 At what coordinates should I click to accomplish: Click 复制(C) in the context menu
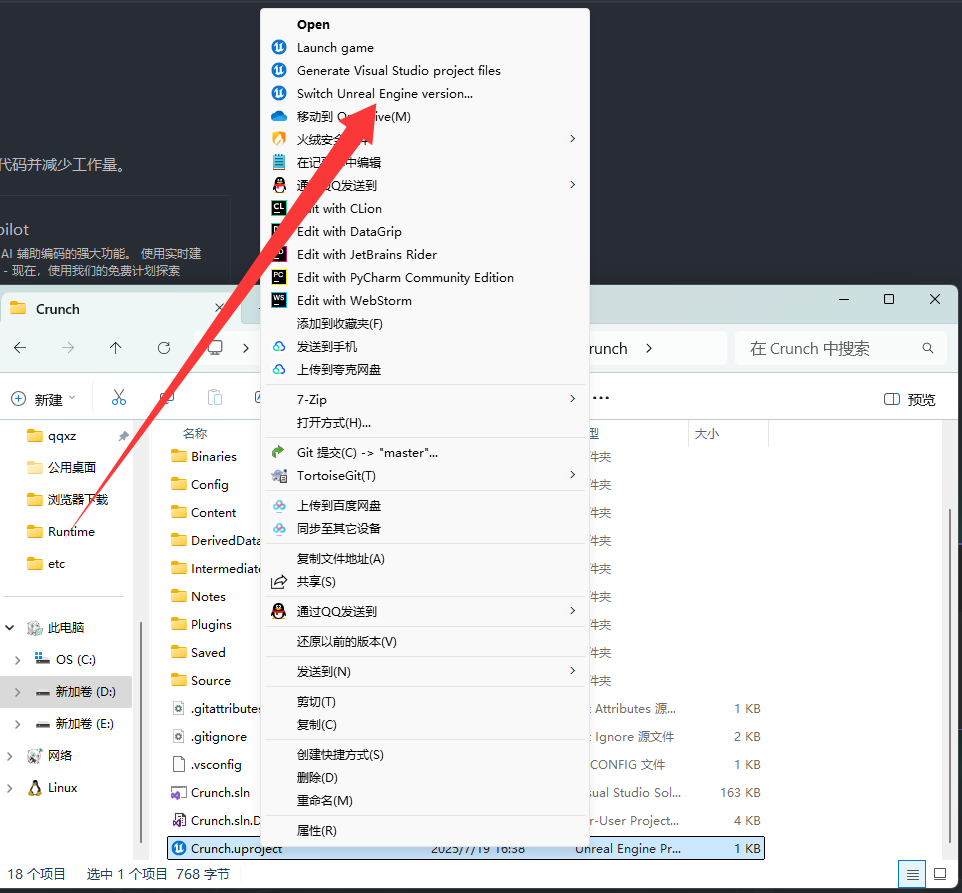pyautogui.click(x=317, y=725)
